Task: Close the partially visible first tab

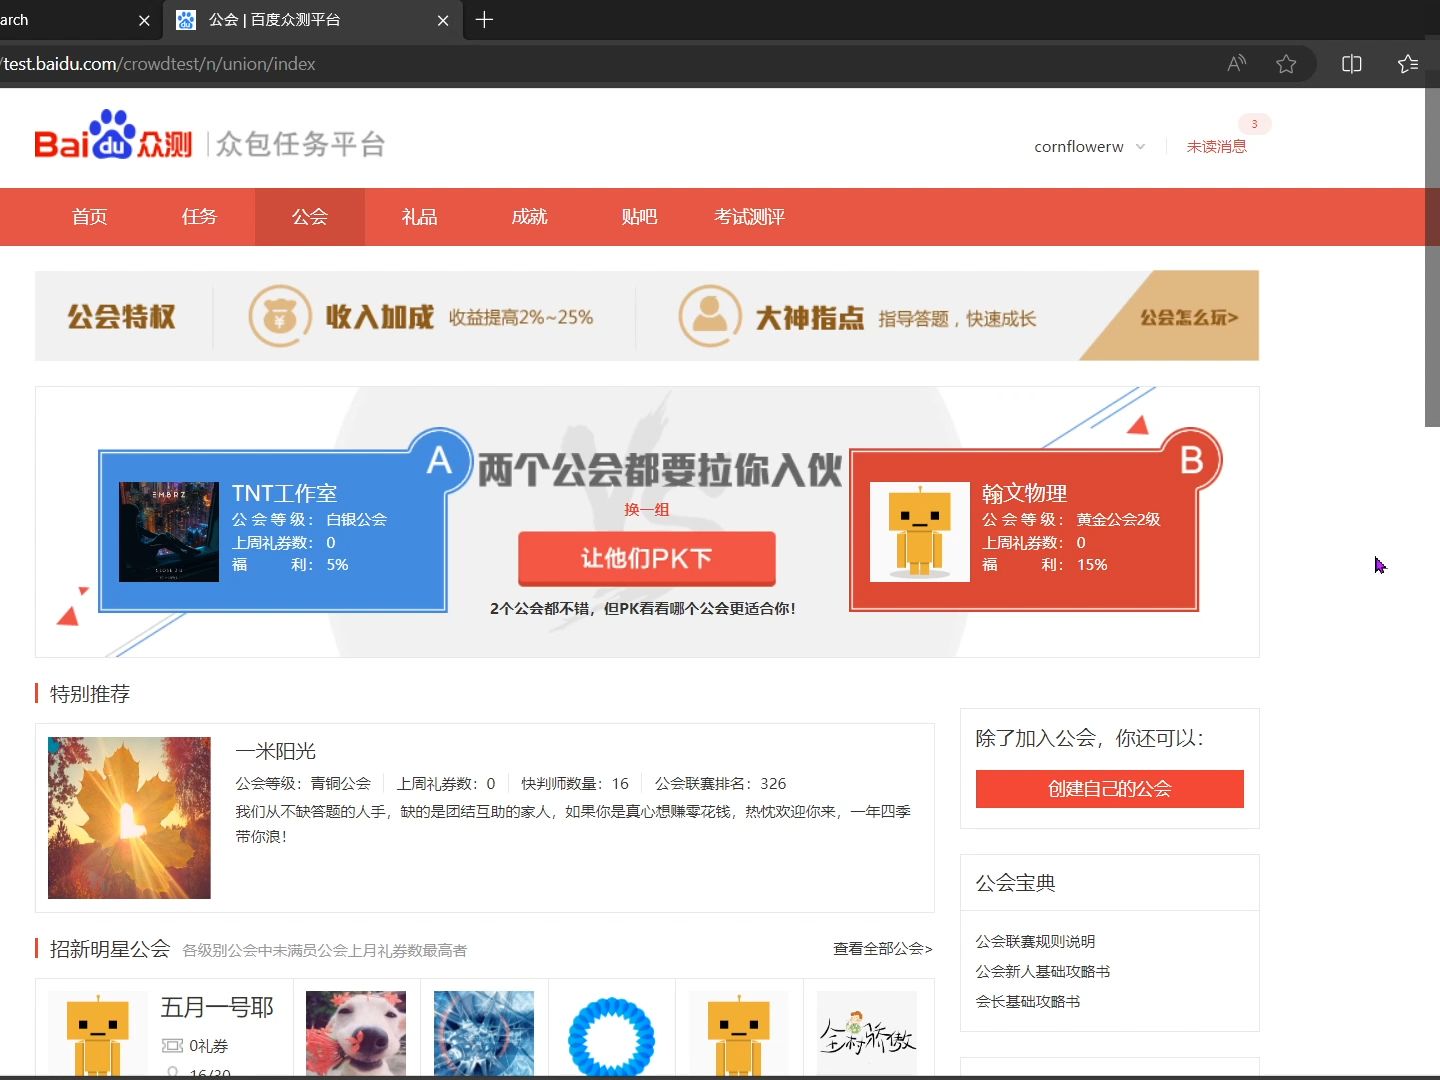Action: (144, 20)
